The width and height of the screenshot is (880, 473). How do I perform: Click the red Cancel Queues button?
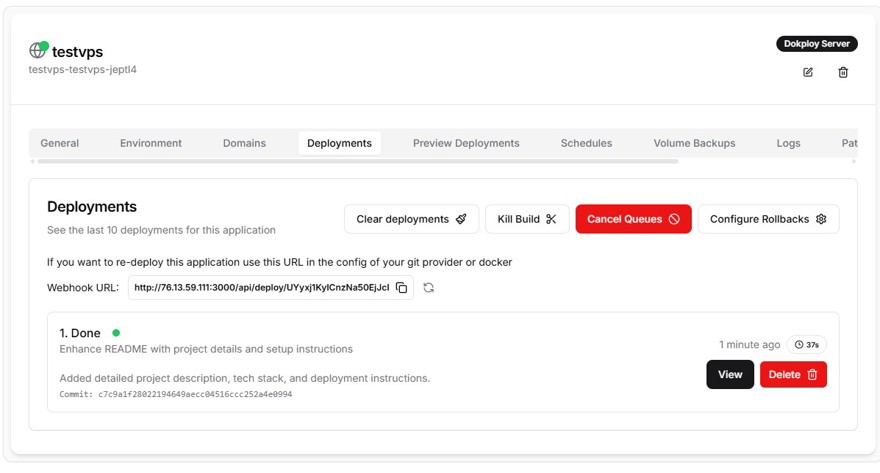tap(633, 219)
